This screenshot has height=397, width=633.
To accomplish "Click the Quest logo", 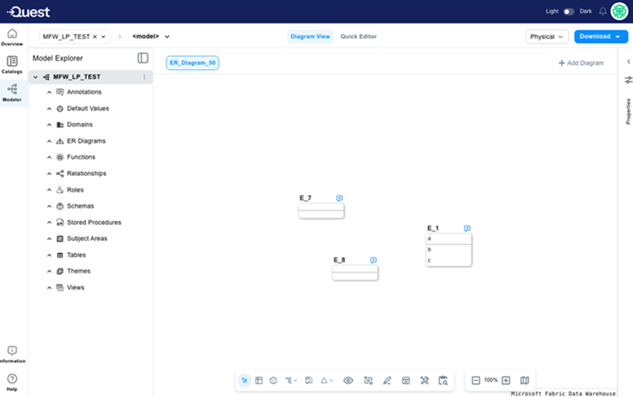I will (29, 12).
